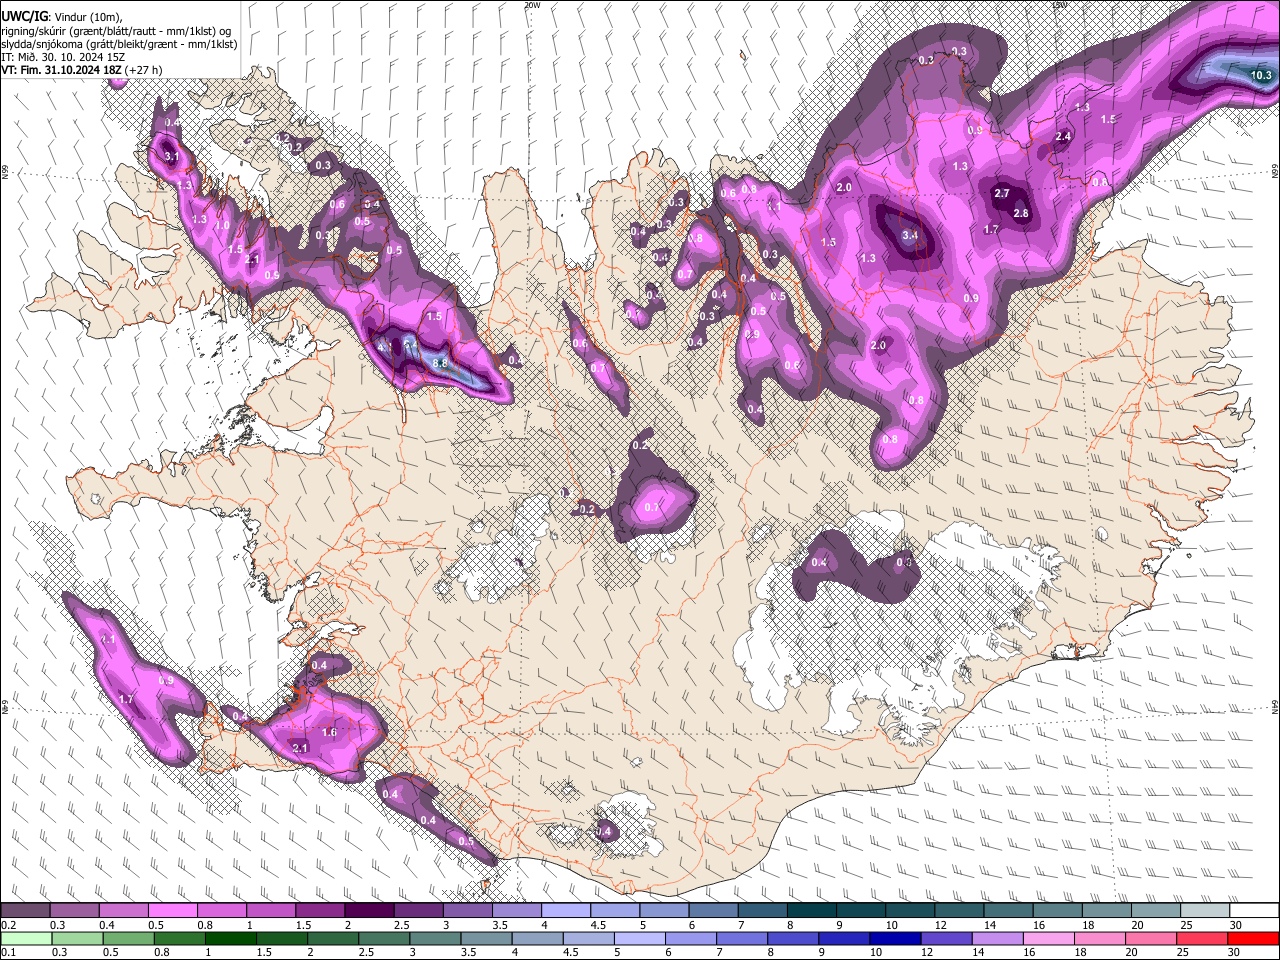Click the red 30 swatch in rain legend
The width and height of the screenshot is (1280, 960).
coord(1254,938)
